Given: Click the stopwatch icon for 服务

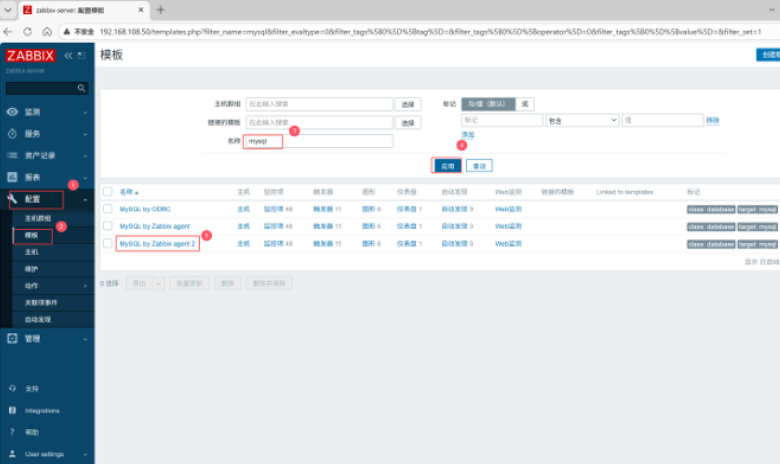Looking at the screenshot, I should (x=12, y=134).
